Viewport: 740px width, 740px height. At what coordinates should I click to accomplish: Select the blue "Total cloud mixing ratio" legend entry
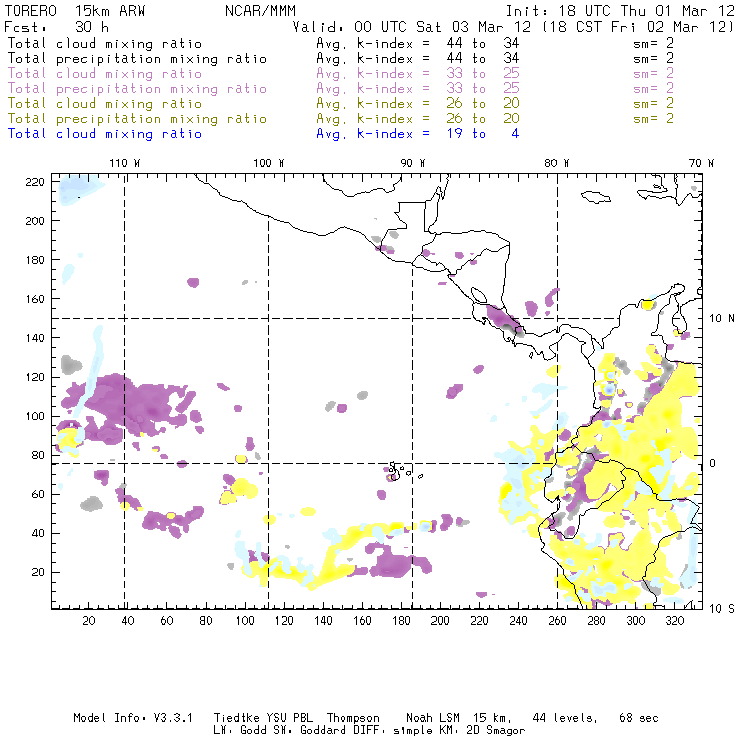point(105,133)
